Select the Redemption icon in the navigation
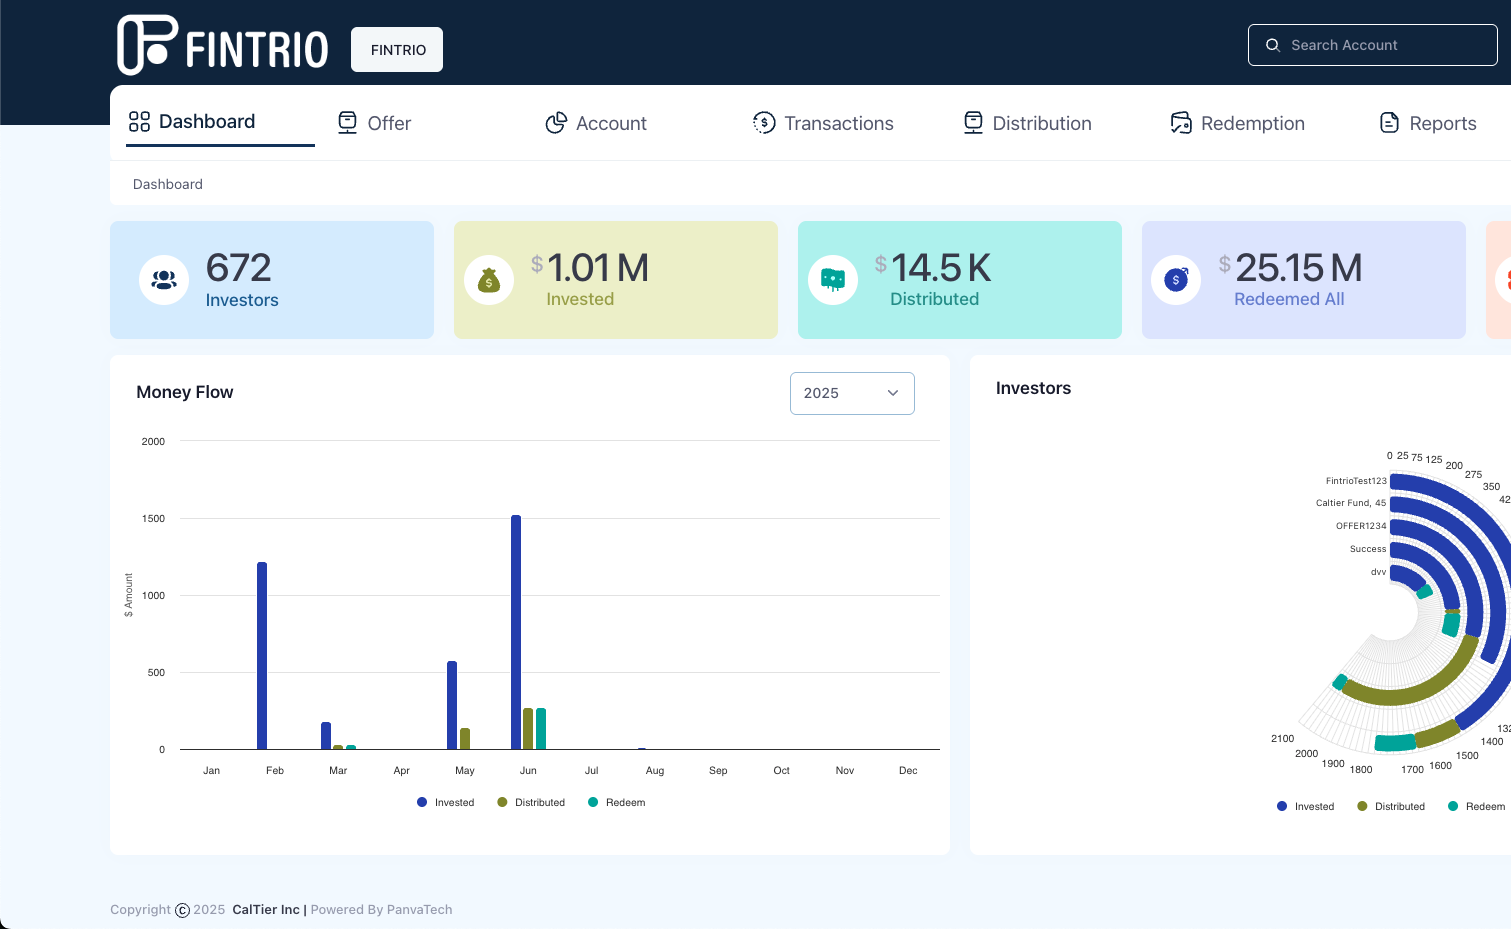The height and width of the screenshot is (929, 1511). pyautogui.click(x=1180, y=122)
